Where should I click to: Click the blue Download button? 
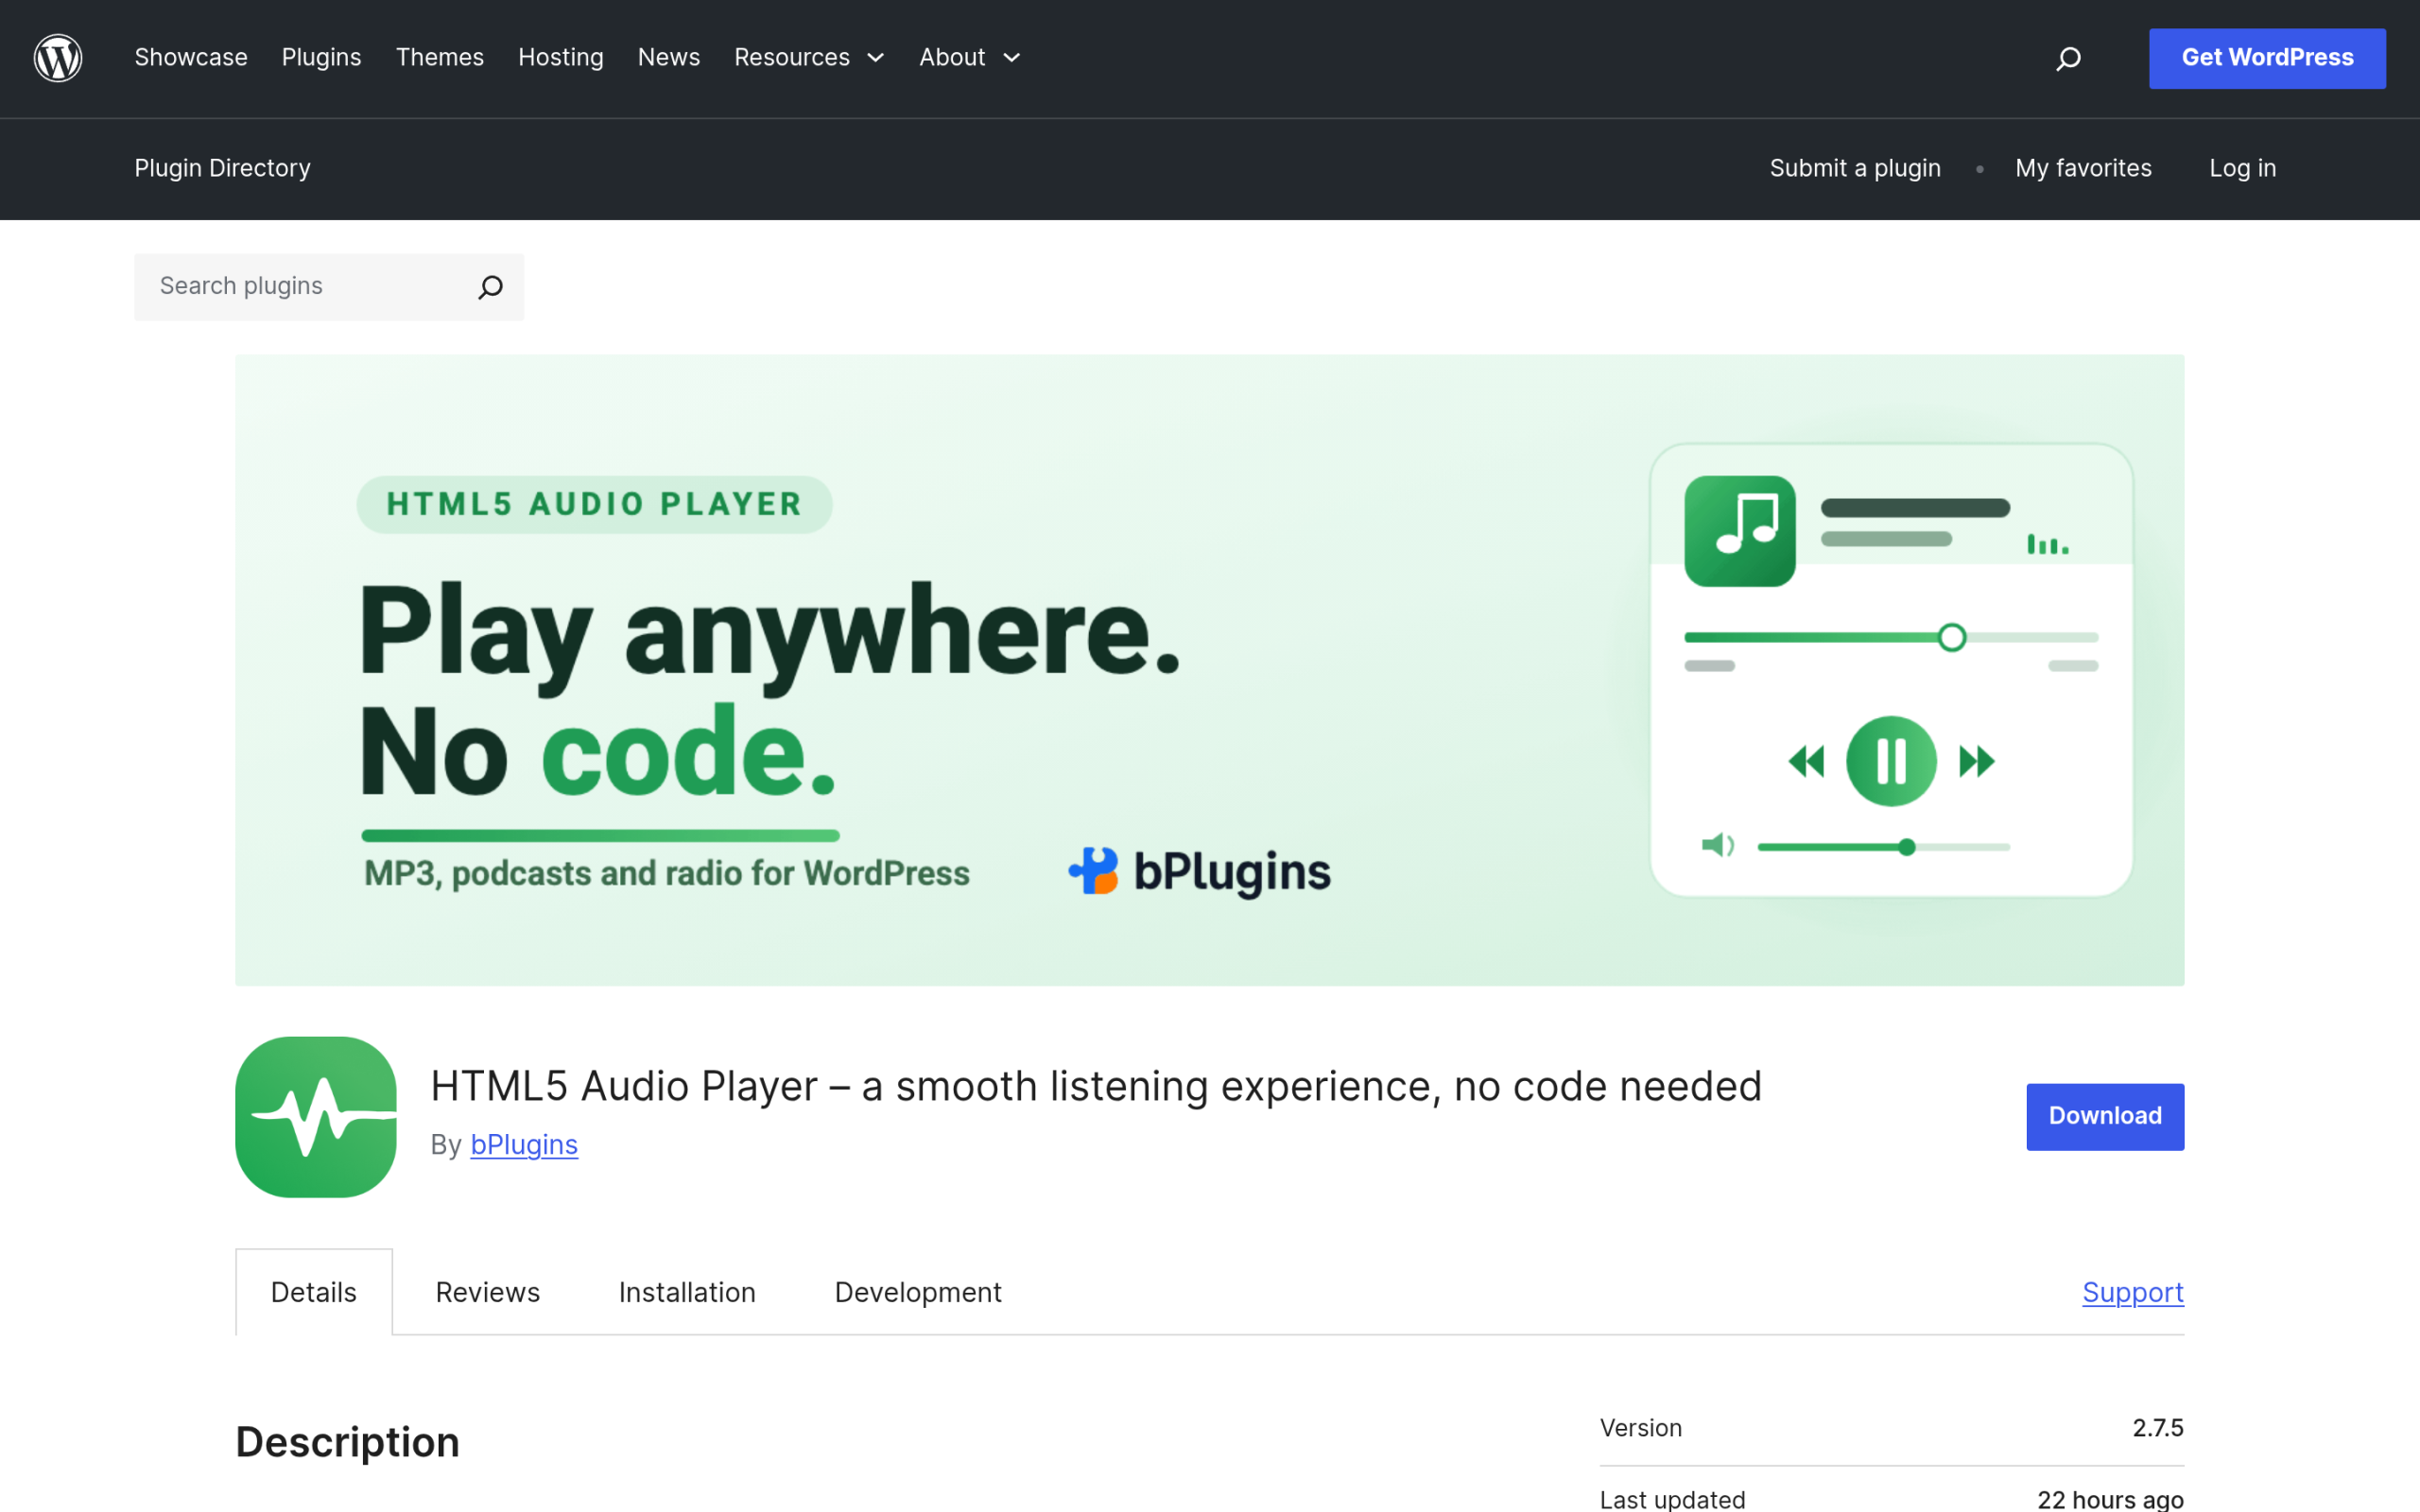[2105, 1116]
